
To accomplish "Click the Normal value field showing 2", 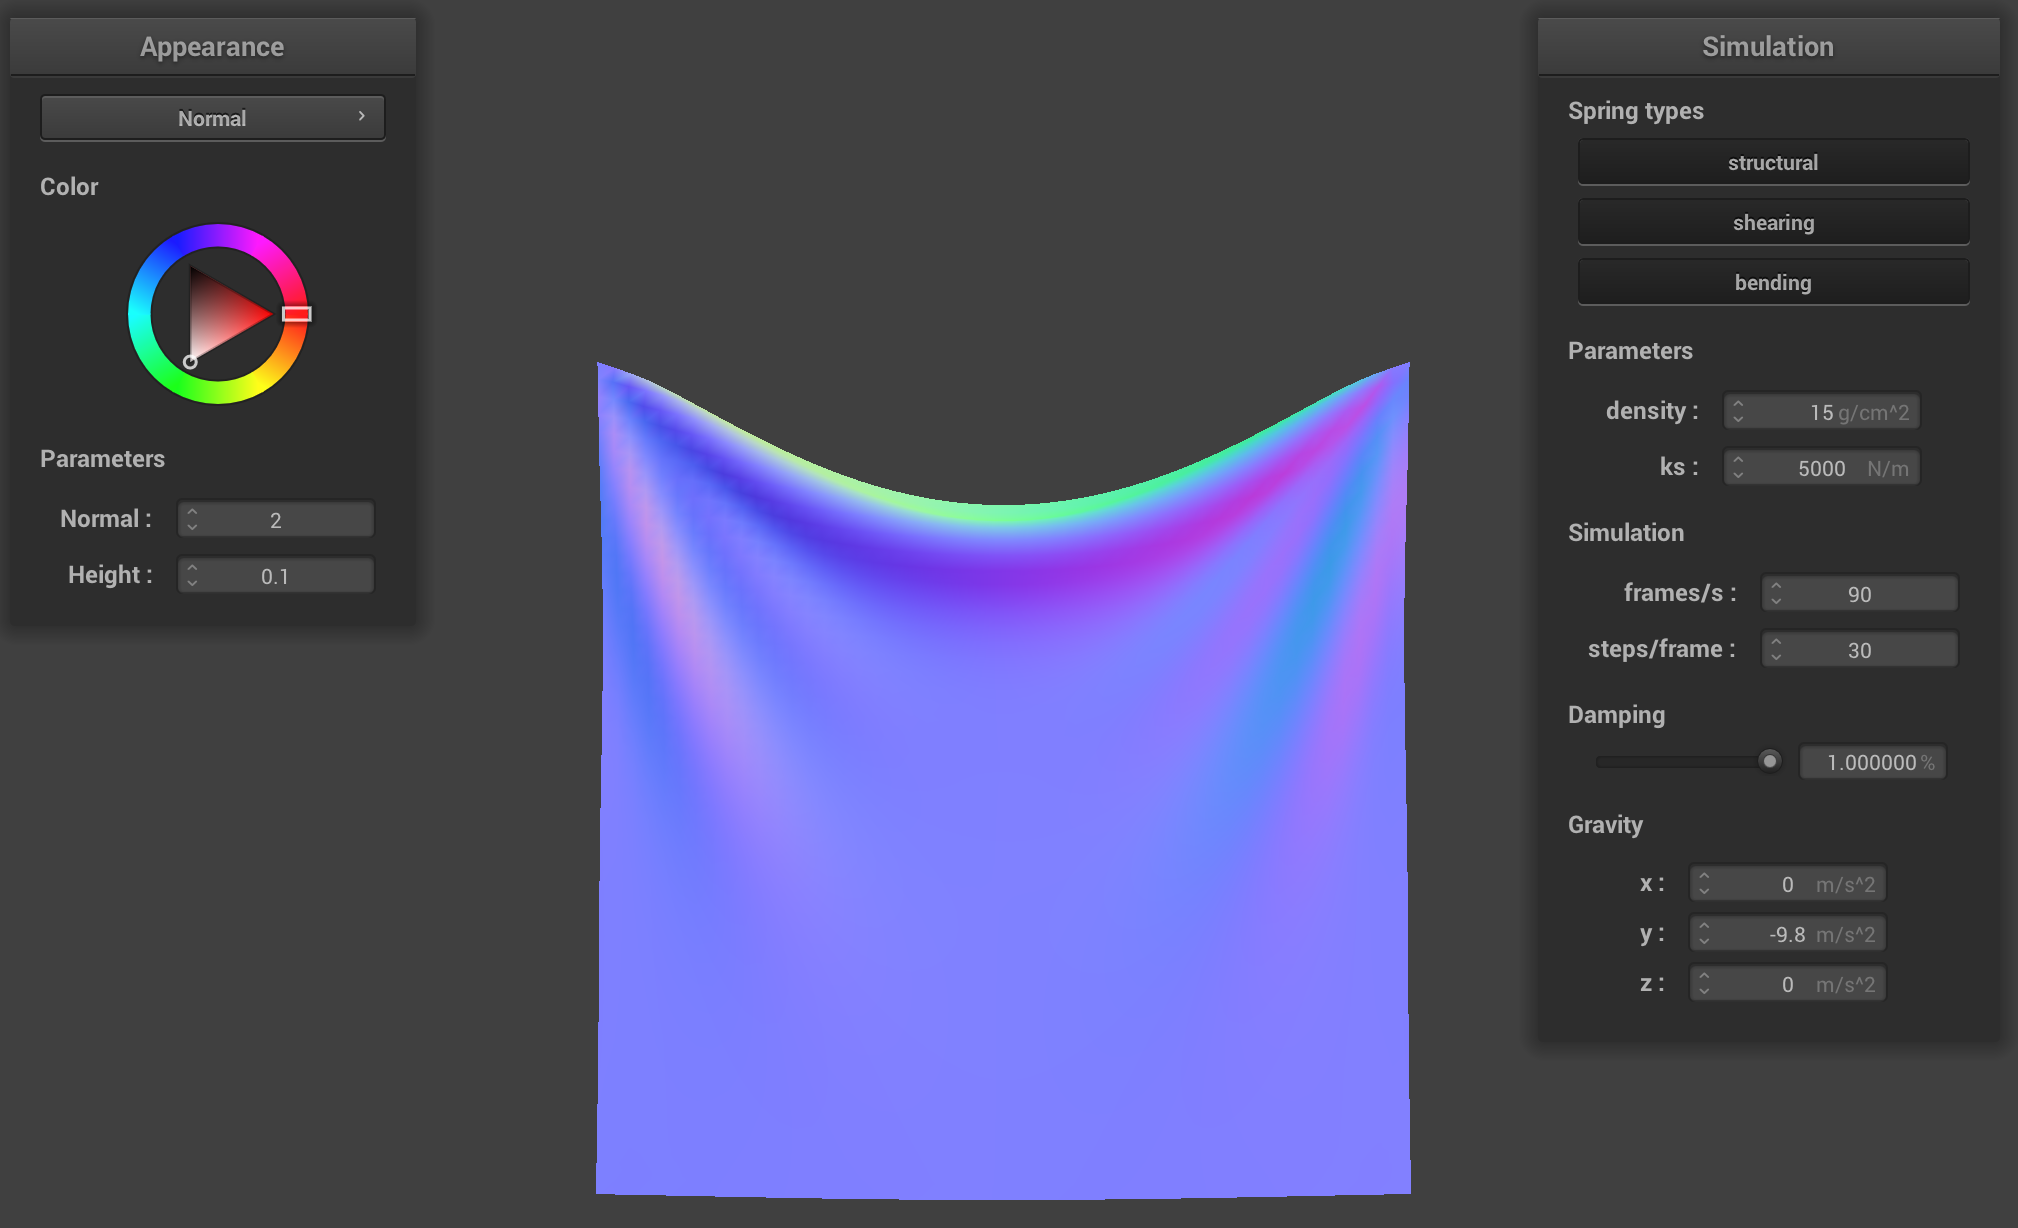I will pyautogui.click(x=276, y=519).
